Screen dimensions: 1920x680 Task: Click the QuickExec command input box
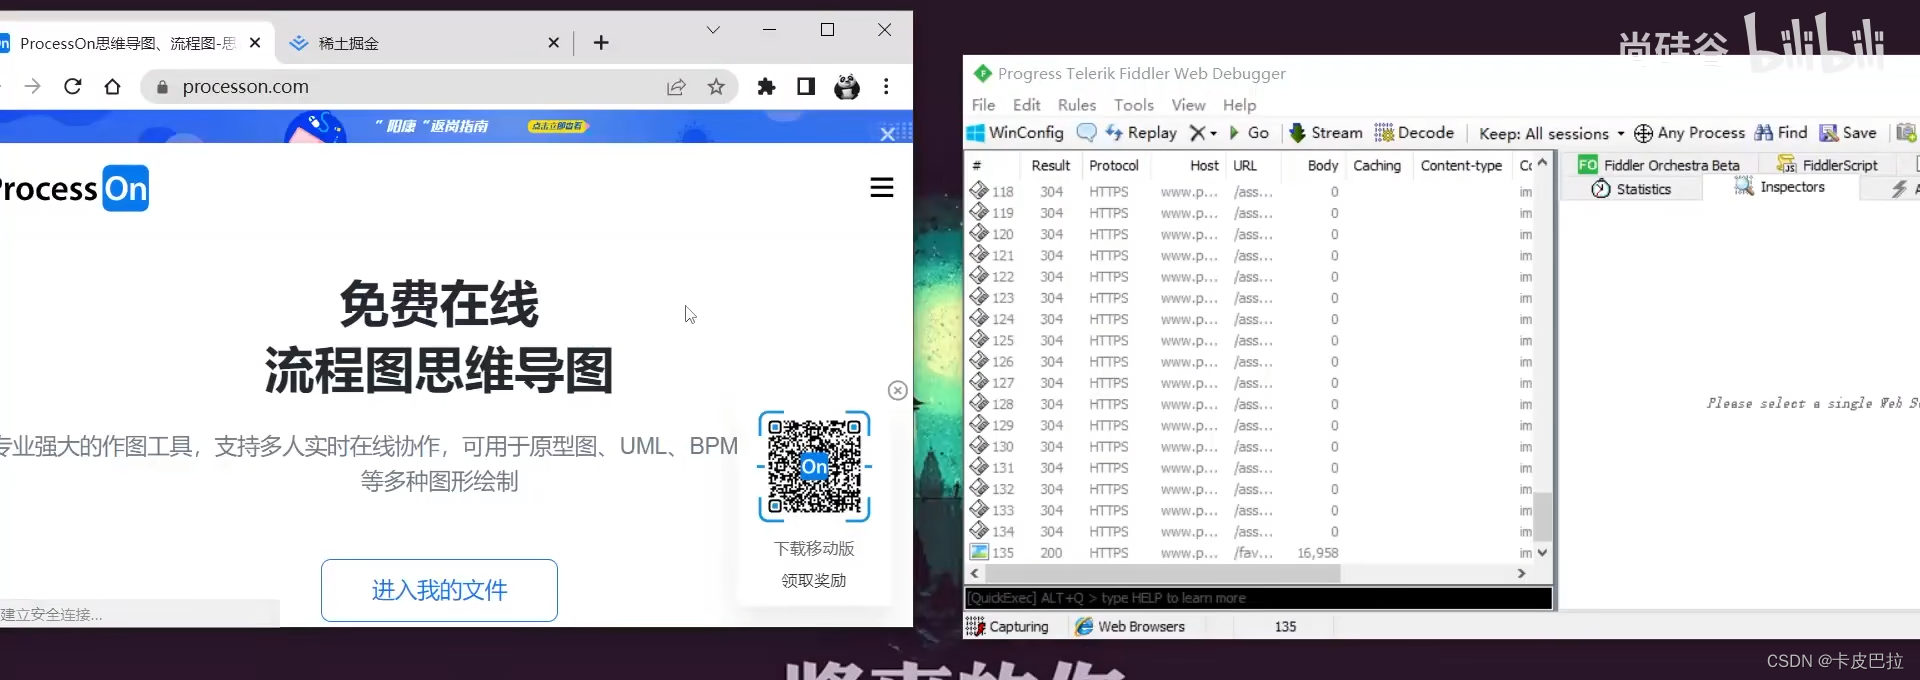1258,598
